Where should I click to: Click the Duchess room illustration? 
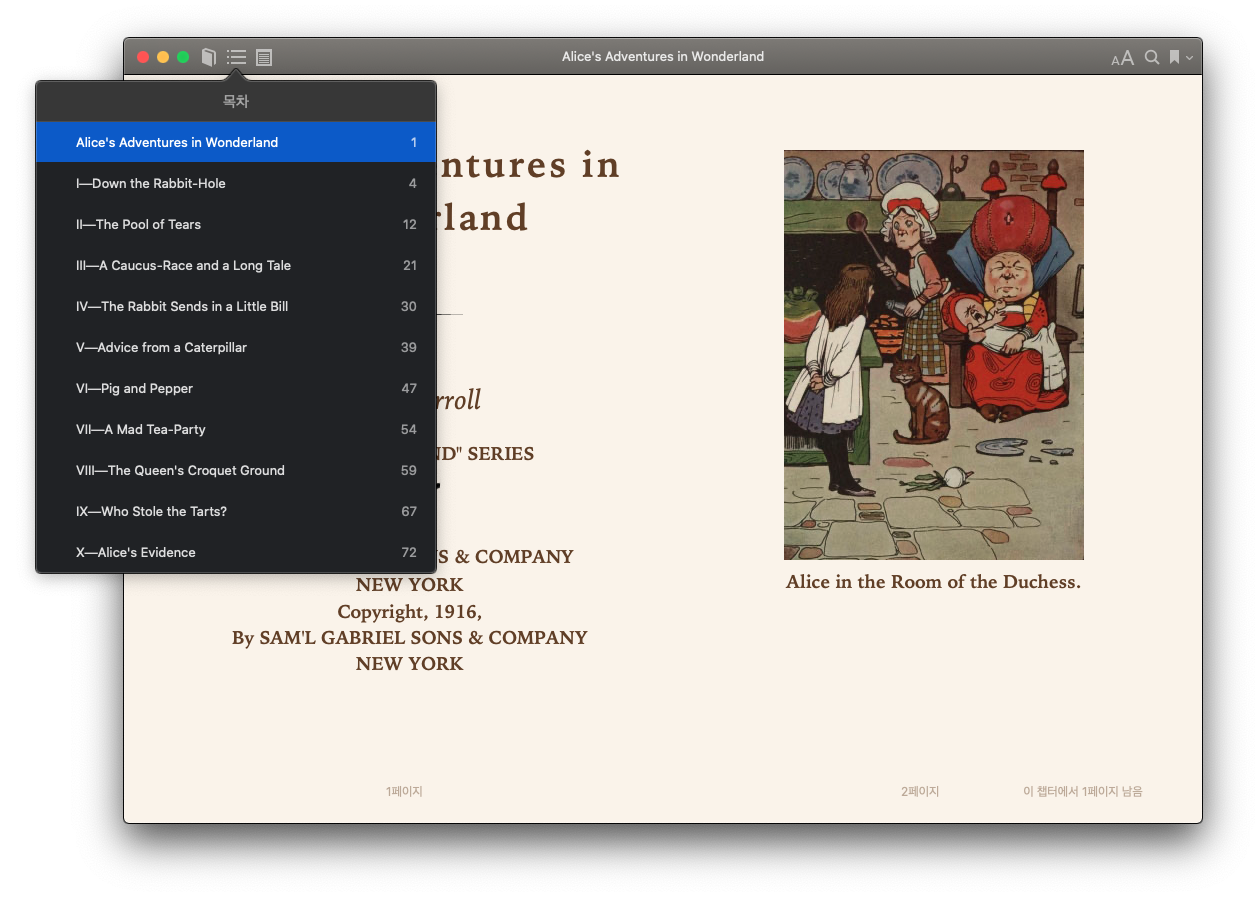(934, 355)
